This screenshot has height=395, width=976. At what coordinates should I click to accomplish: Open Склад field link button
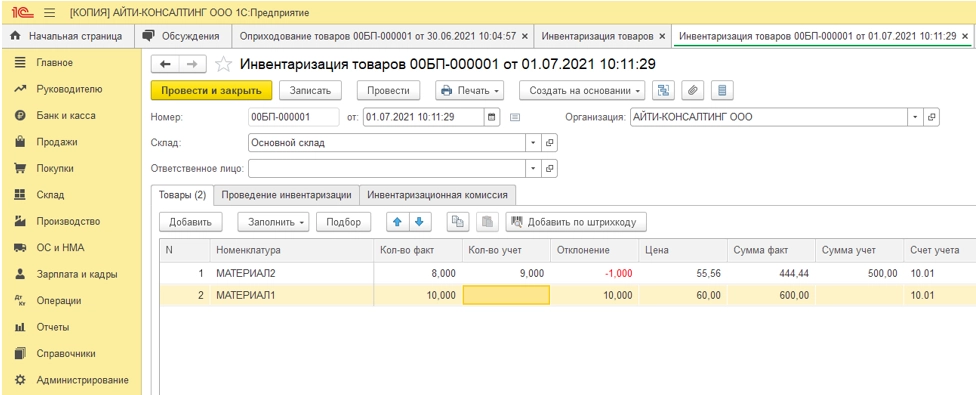(x=550, y=142)
